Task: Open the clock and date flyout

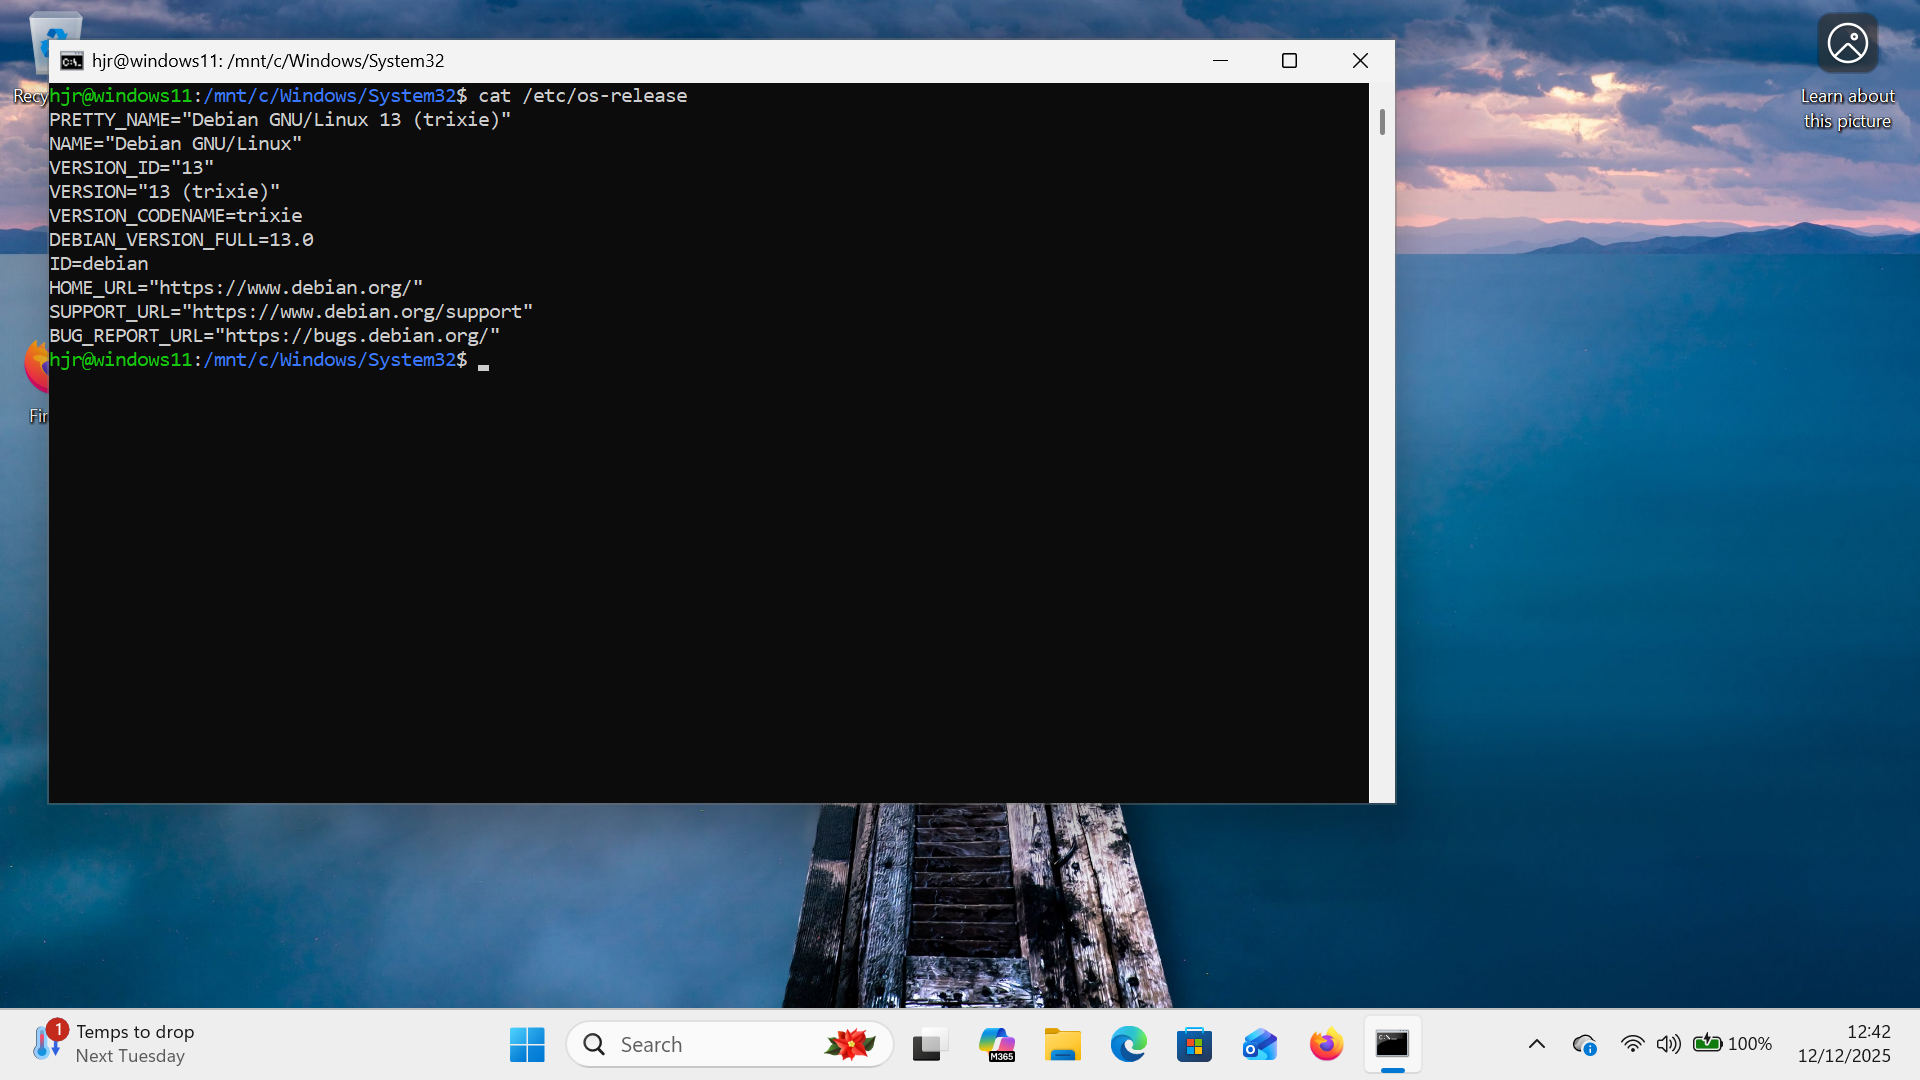Action: (x=1843, y=1044)
